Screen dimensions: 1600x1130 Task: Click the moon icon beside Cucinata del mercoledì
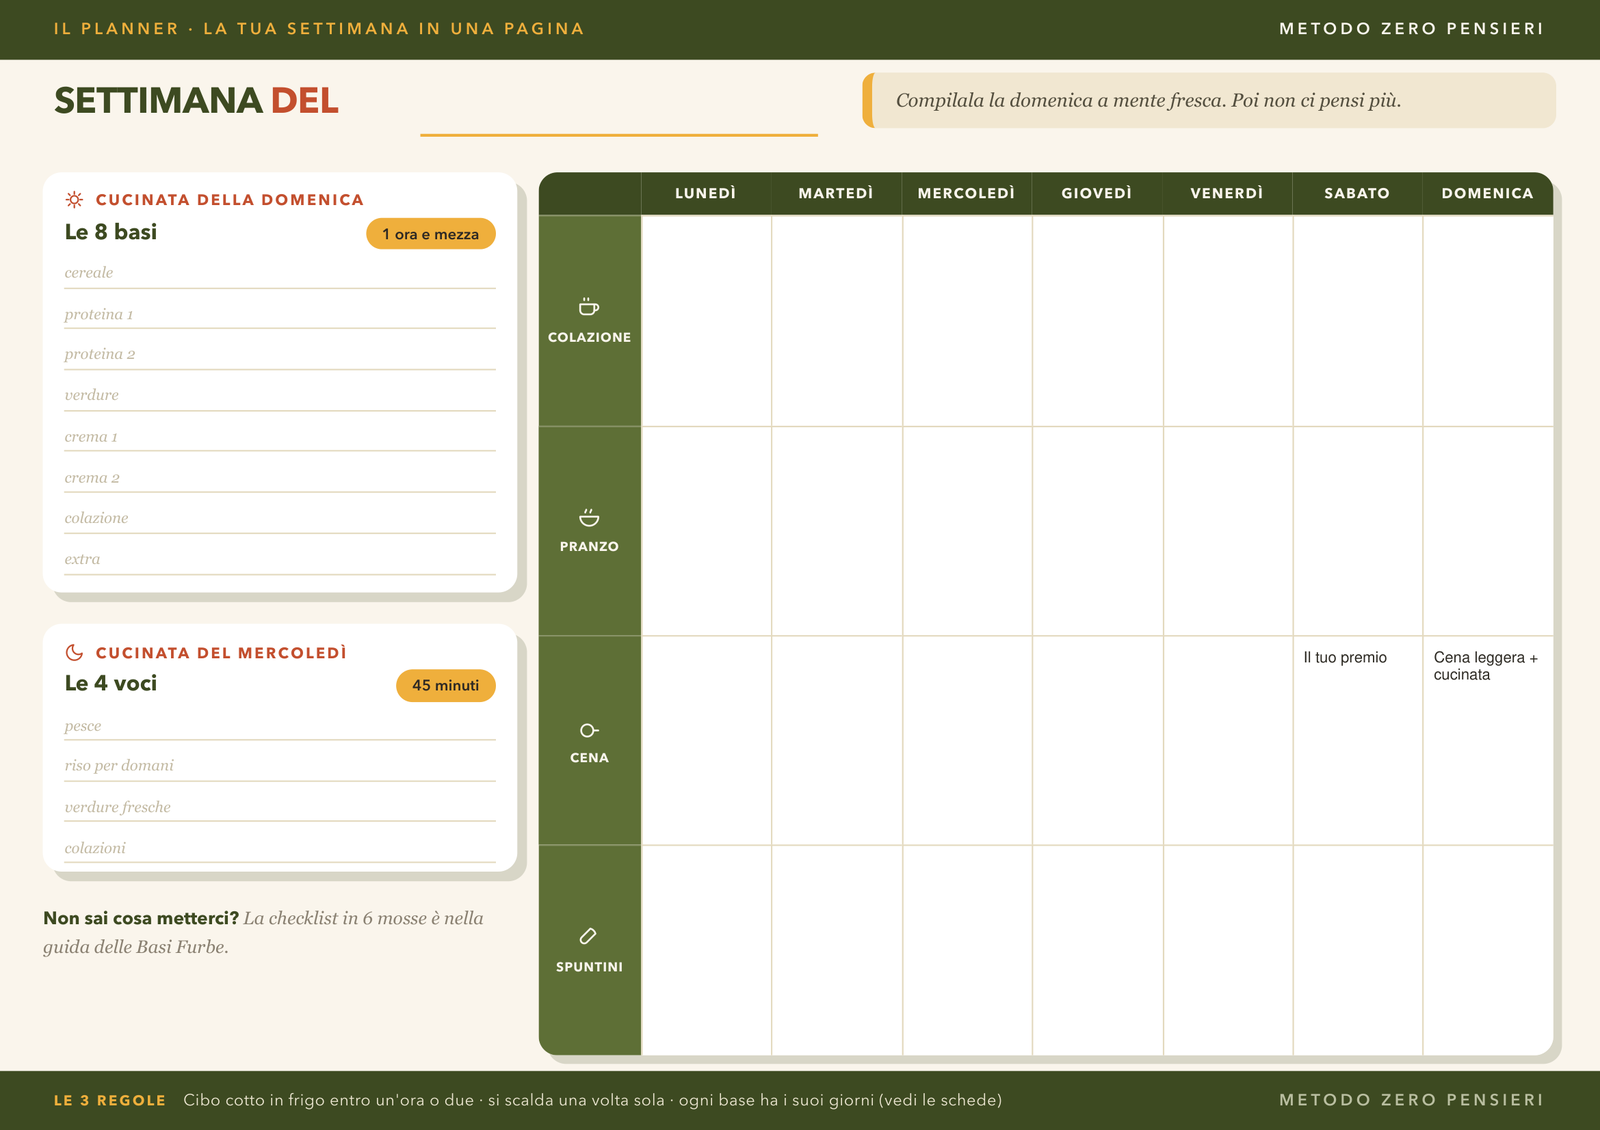coord(74,652)
